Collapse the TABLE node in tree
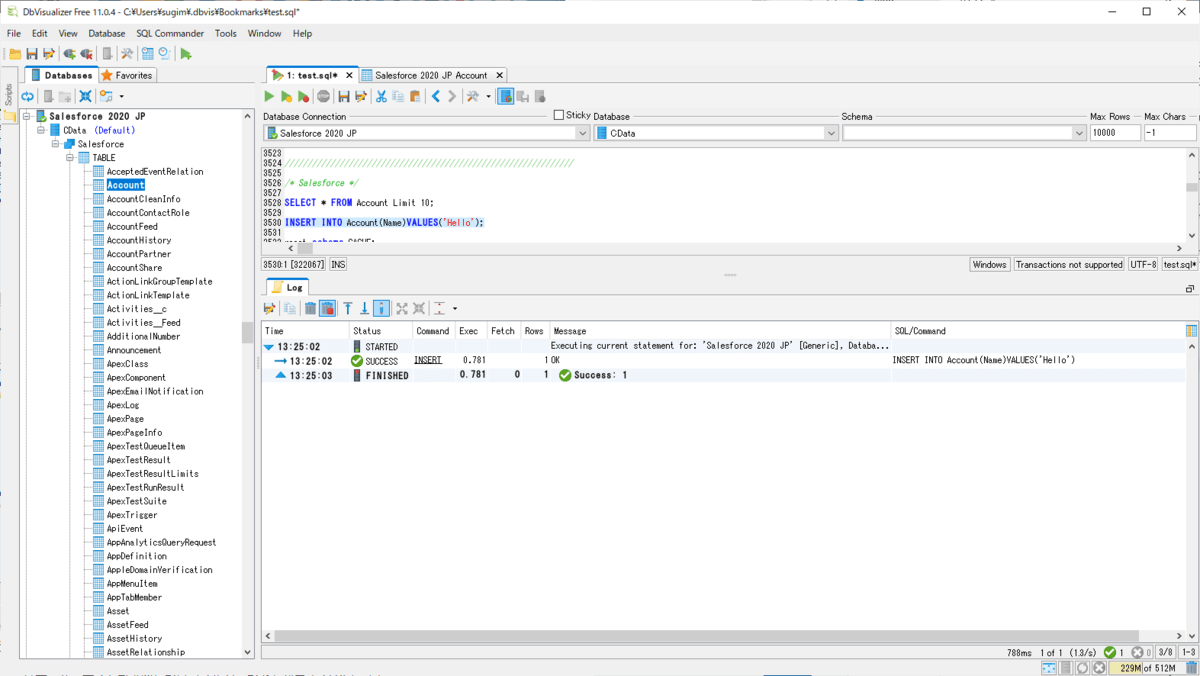Screen dimensions: 1200x676 70,158
